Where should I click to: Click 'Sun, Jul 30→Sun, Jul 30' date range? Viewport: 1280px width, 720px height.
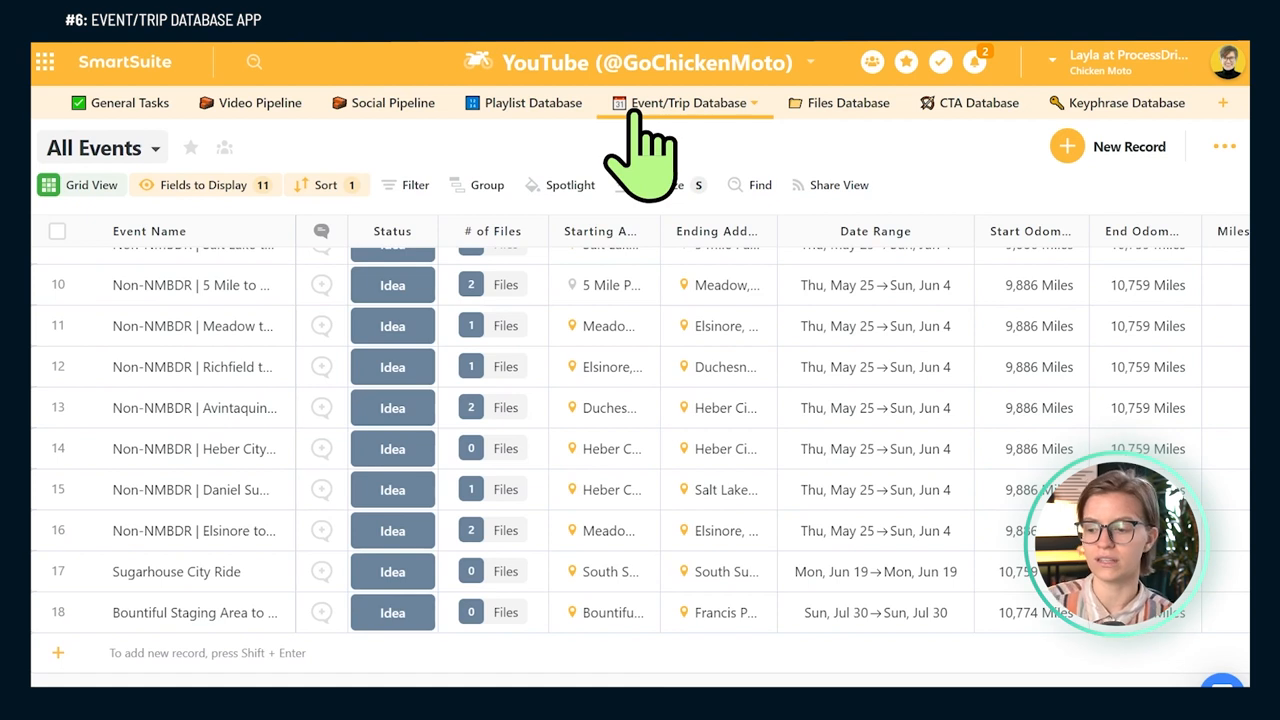(x=876, y=613)
